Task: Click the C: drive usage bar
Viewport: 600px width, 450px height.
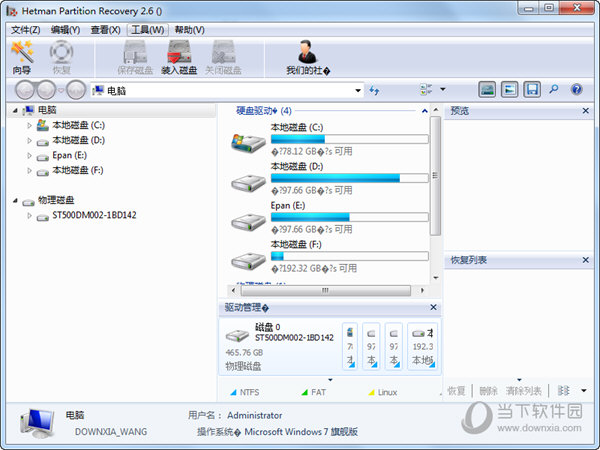Action: (x=349, y=139)
